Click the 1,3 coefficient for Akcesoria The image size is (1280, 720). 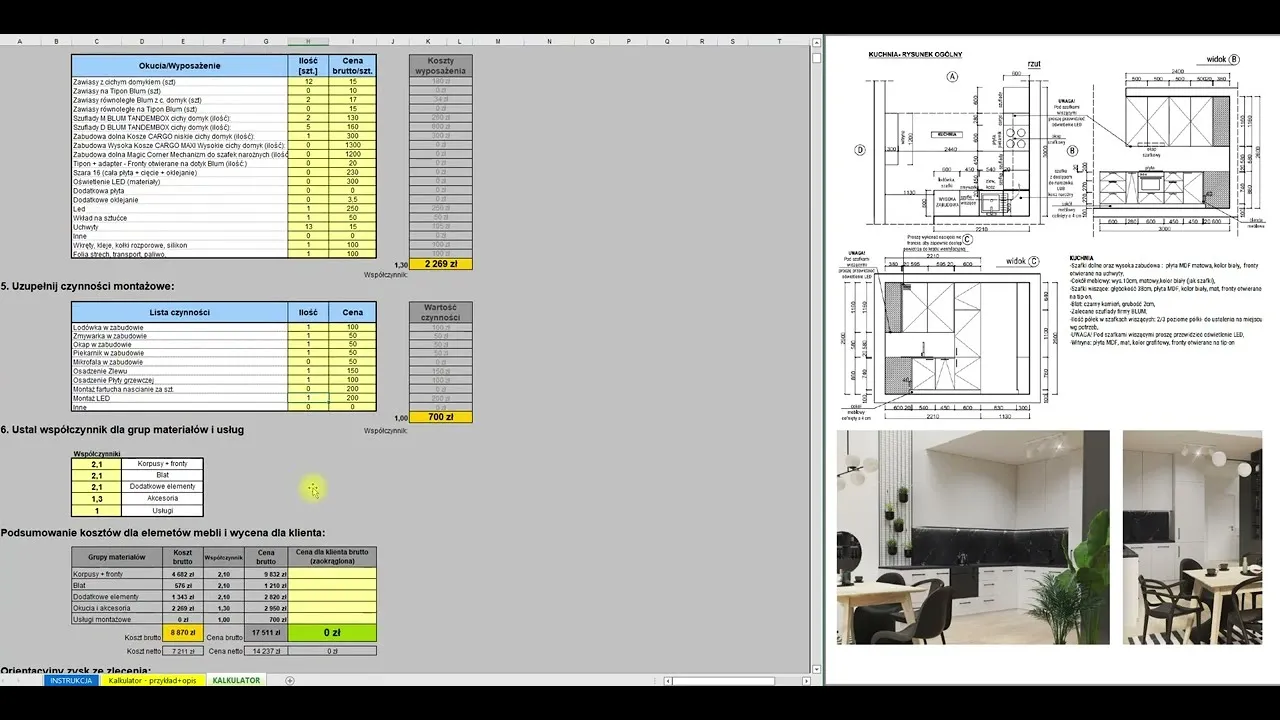point(97,498)
